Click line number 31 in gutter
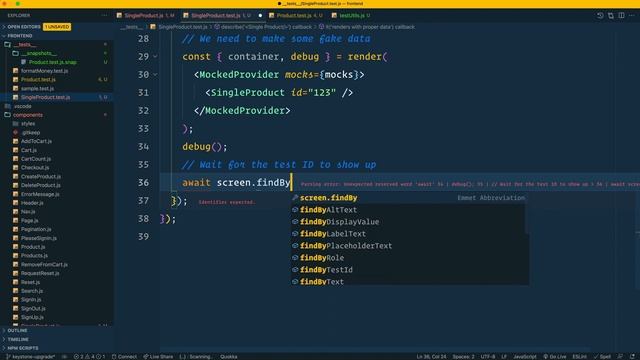The width and height of the screenshot is (640, 360). click(x=143, y=93)
